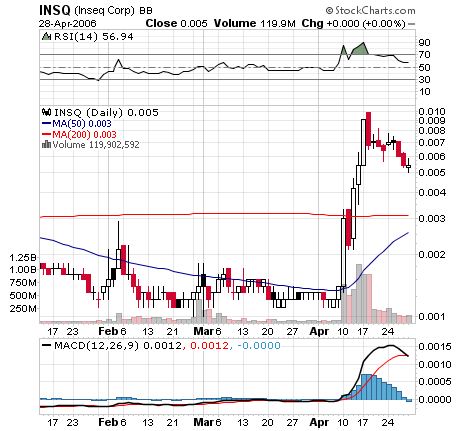Click the blue -0.0000 MACD histogram value

tap(259, 346)
